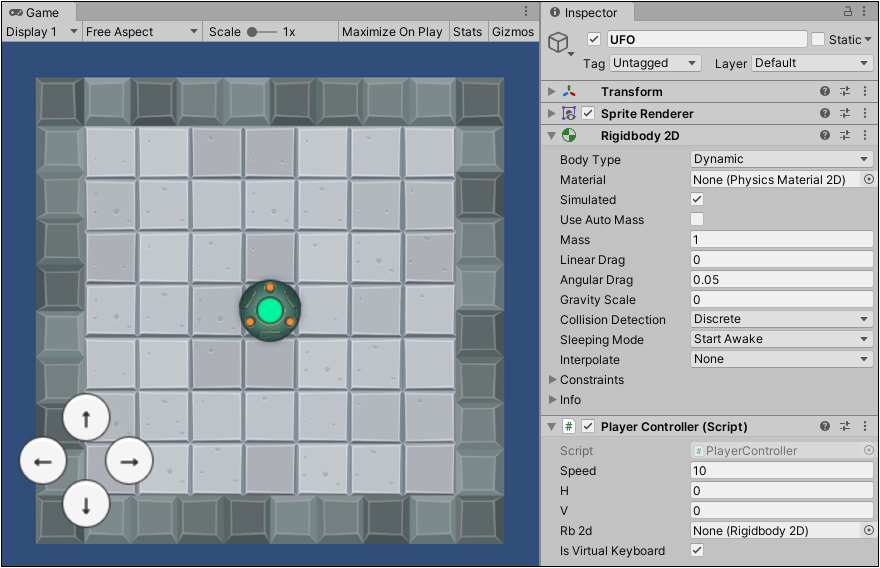Screen dimensions: 880x568
Task: Enable Use Auto Mass checkbox
Action: [697, 220]
